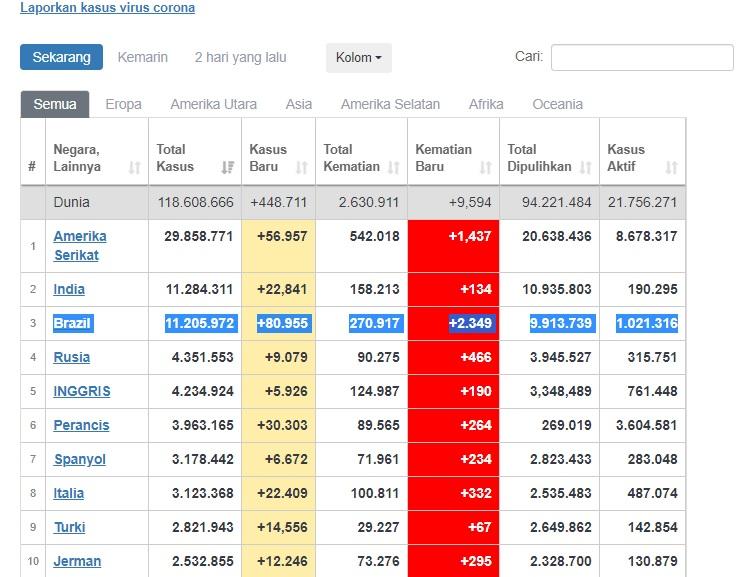The height and width of the screenshot is (577, 741).
Task: Select the Asia tab
Action: click(x=298, y=104)
